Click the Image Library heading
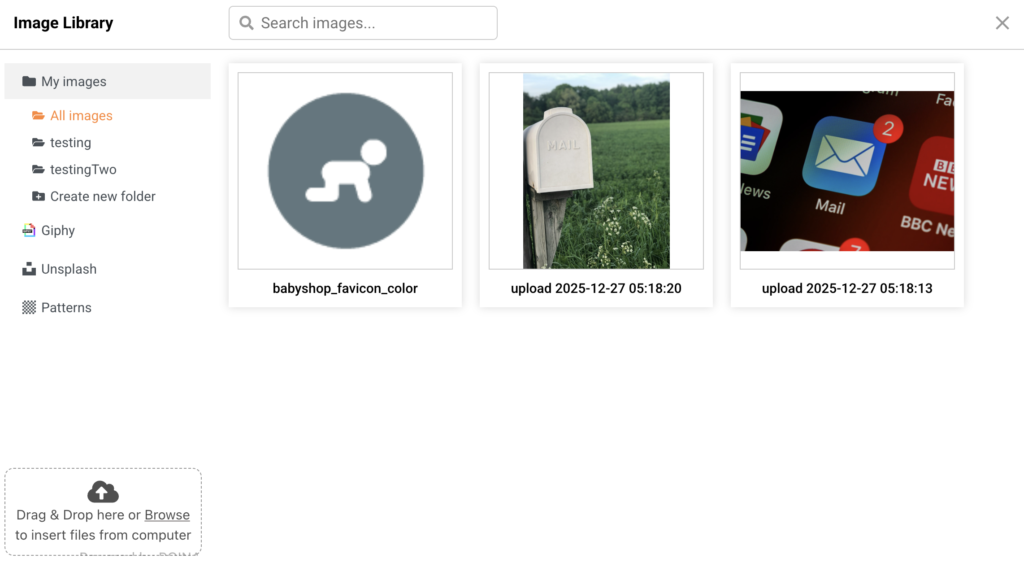1024x567 pixels. pyautogui.click(x=63, y=23)
